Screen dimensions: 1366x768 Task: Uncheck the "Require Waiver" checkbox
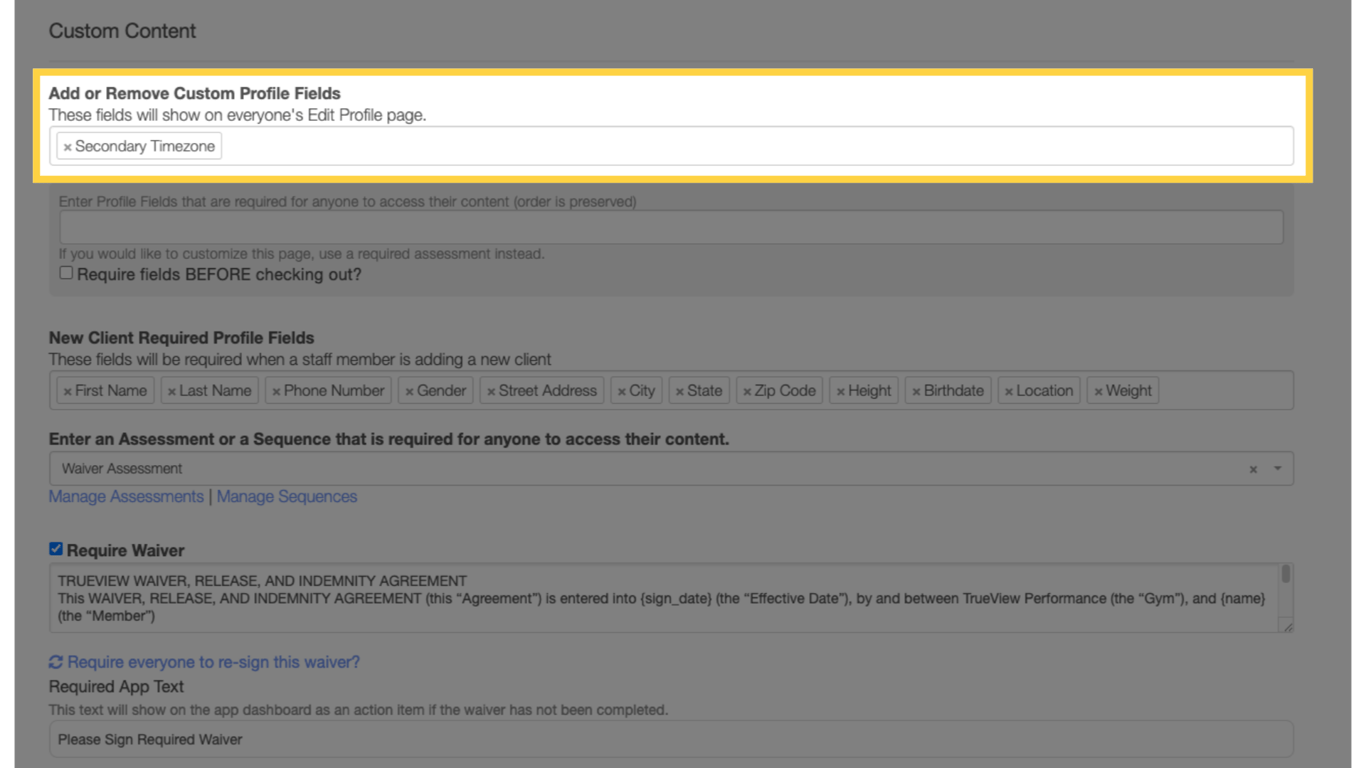57,549
